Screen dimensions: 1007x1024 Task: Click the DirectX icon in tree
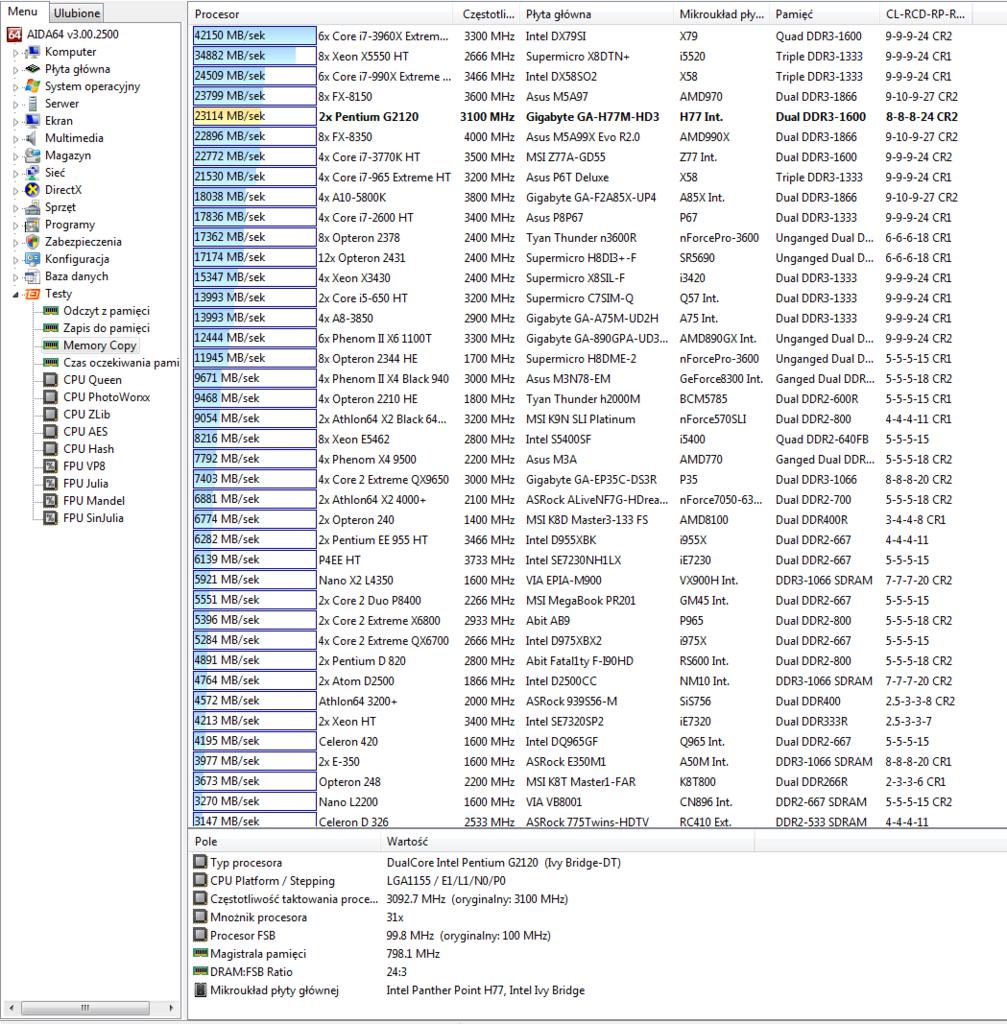(x=32, y=190)
